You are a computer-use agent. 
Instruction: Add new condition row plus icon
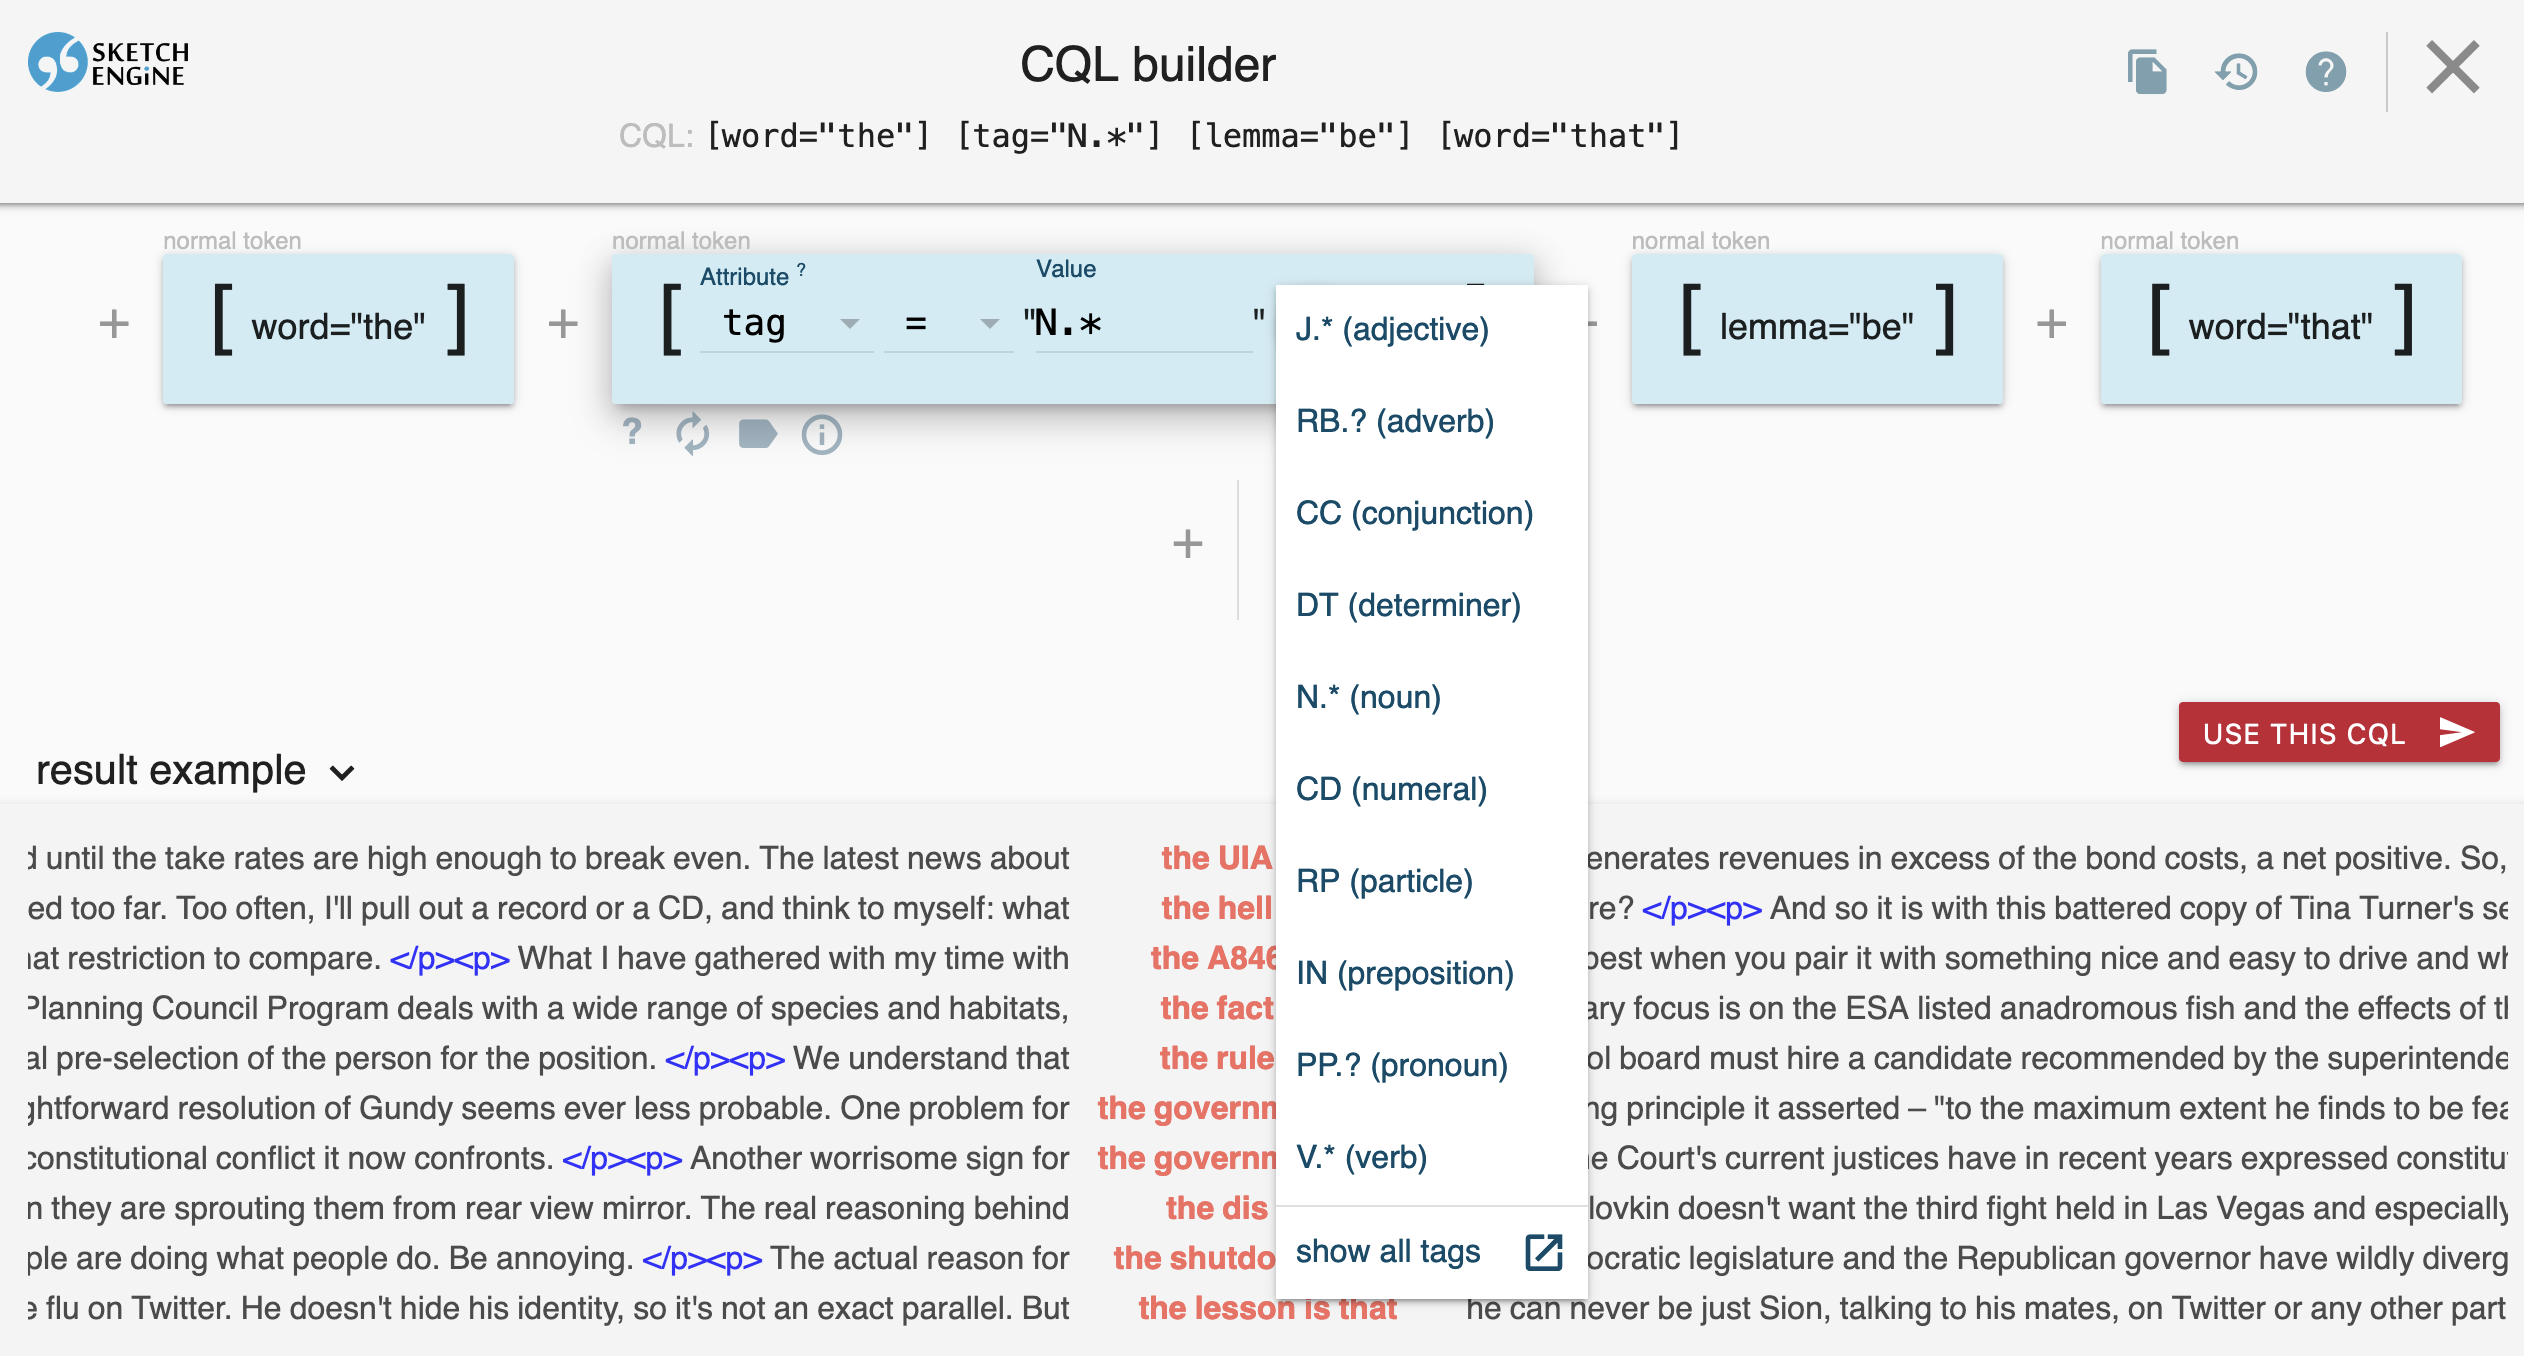[1187, 544]
